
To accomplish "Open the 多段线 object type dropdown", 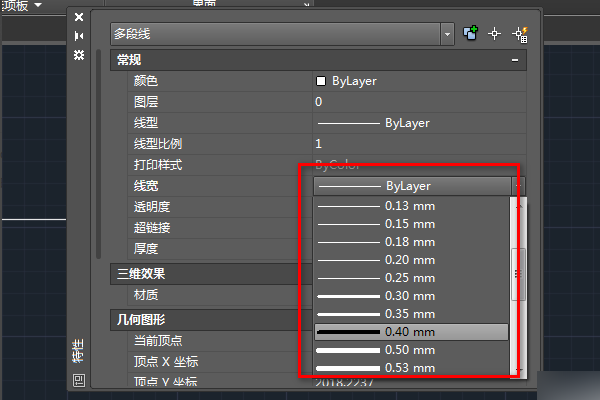I will [x=447, y=34].
